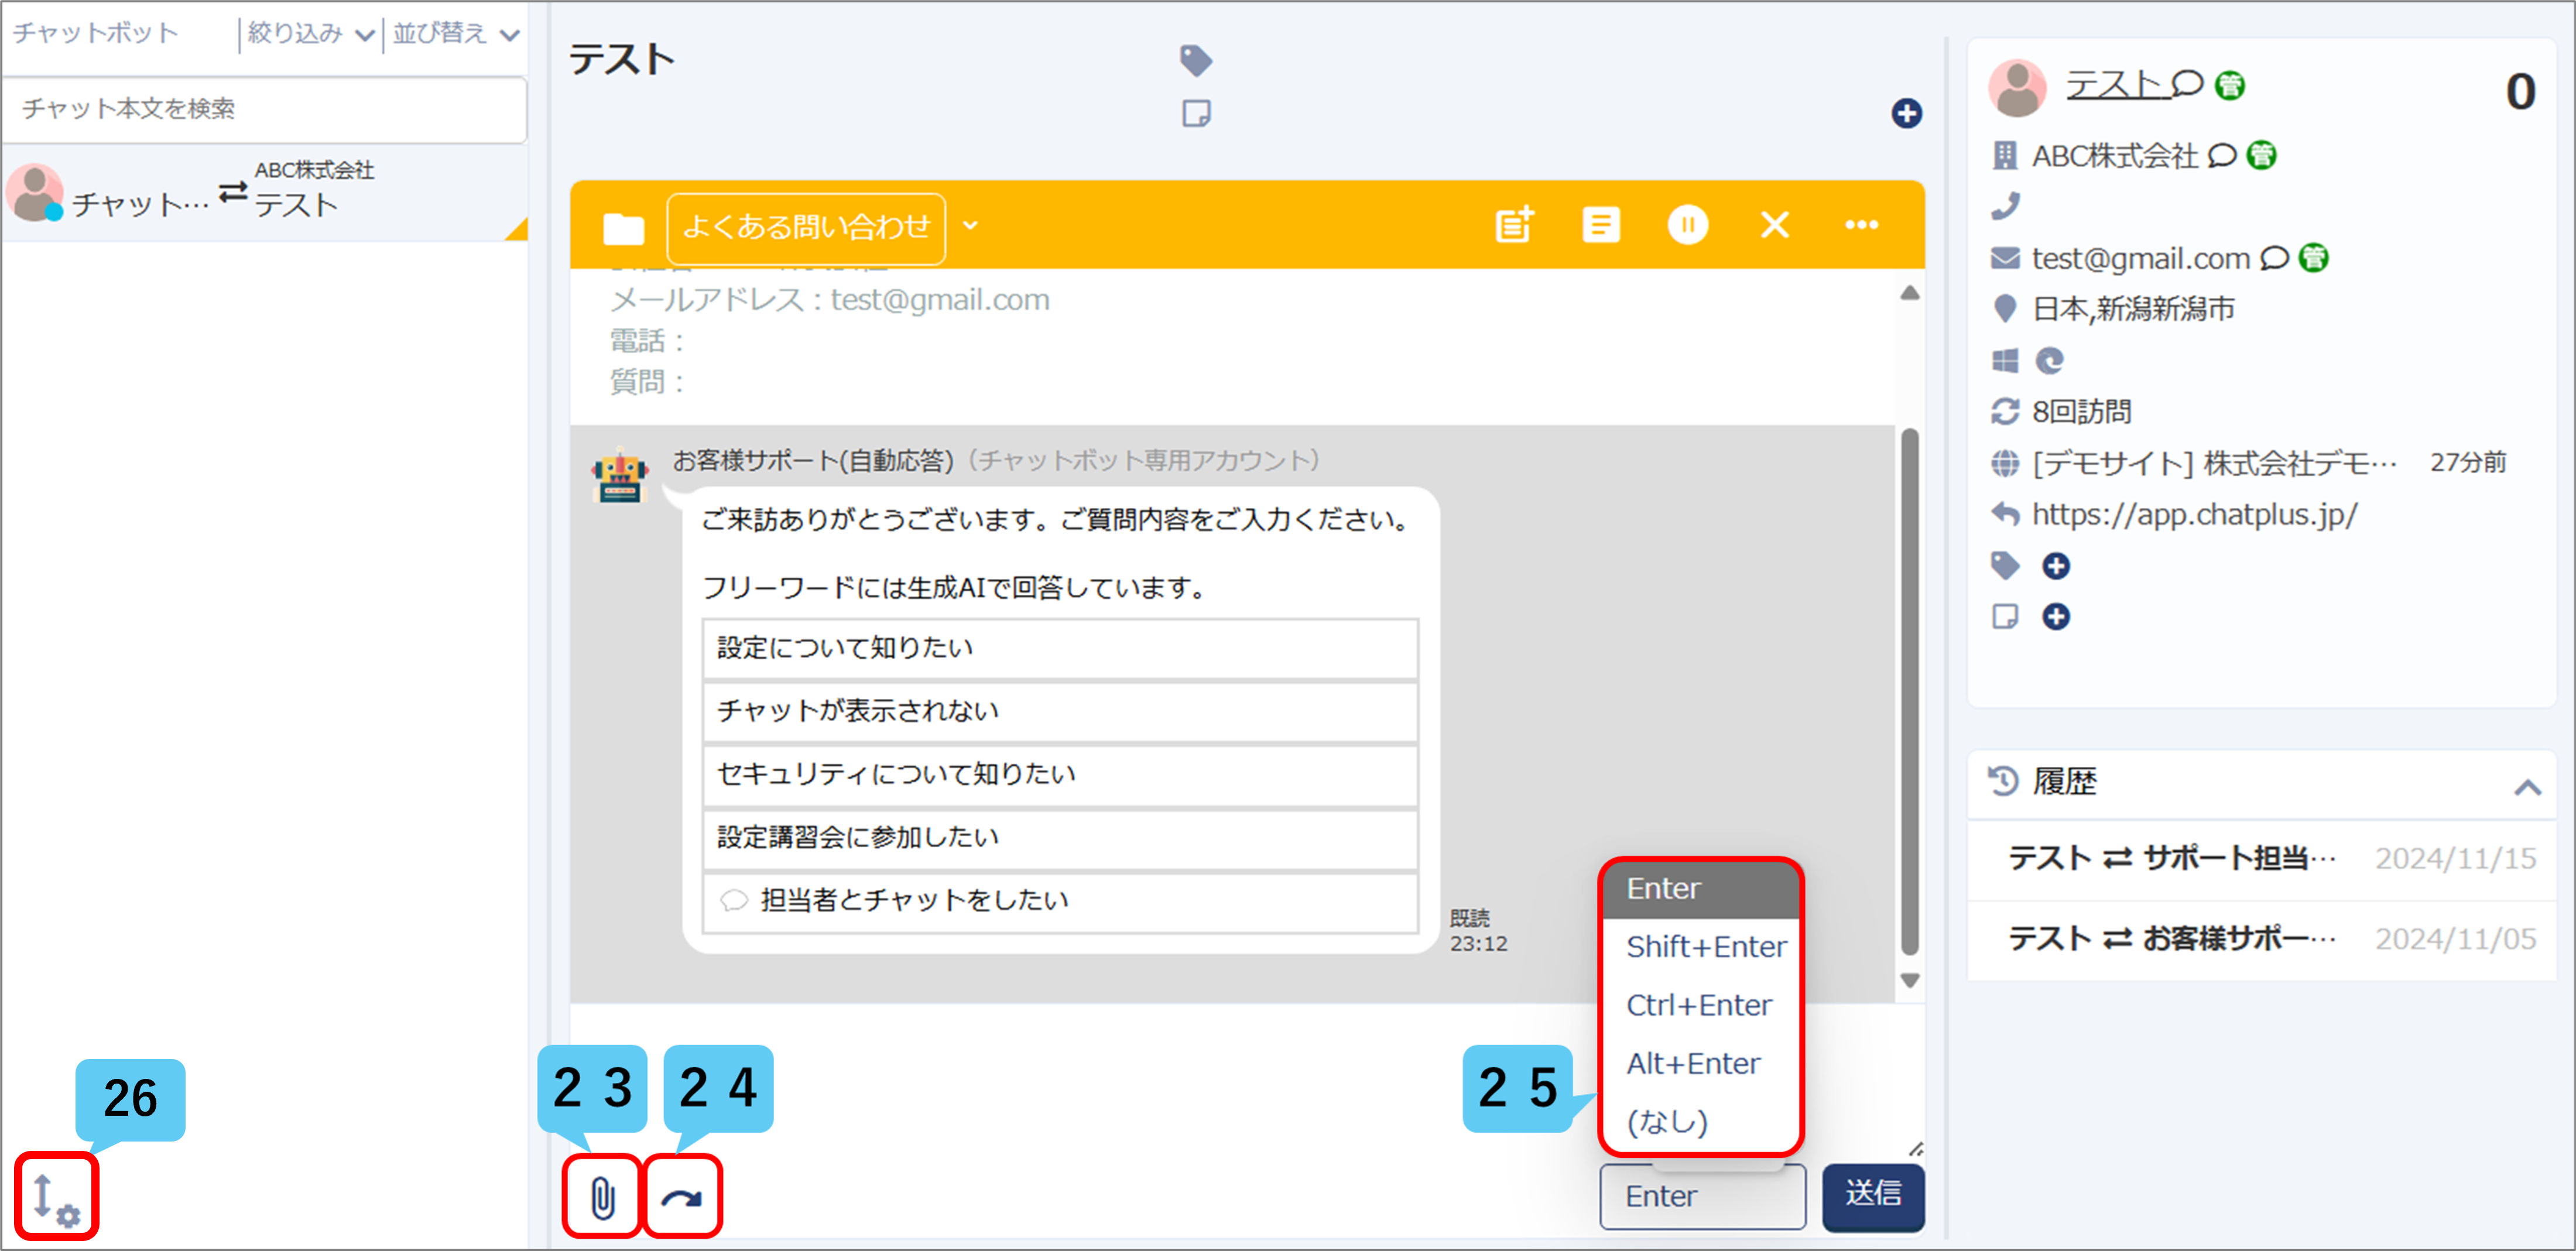
Task: Click the curved arrow transfer chat icon
Action: [x=681, y=1197]
